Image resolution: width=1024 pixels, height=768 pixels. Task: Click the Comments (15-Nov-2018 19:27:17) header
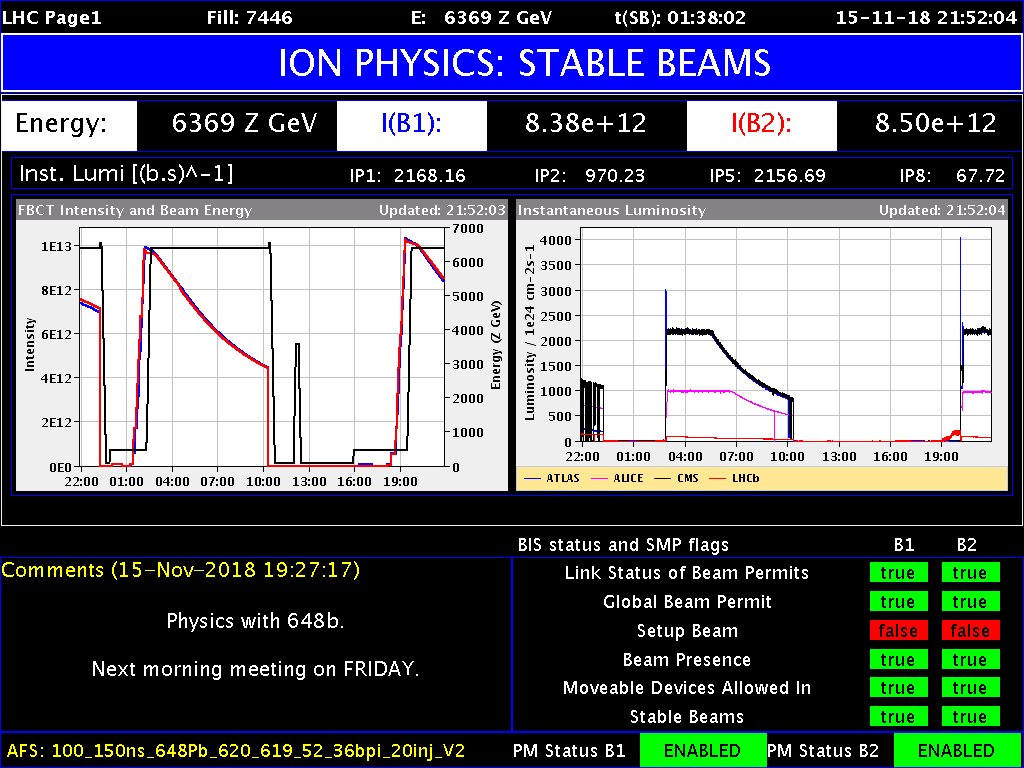(x=180, y=570)
